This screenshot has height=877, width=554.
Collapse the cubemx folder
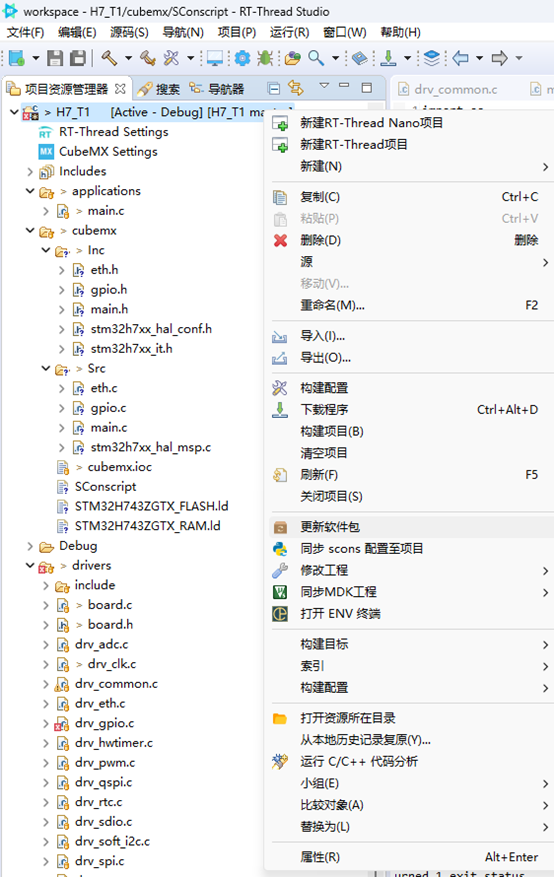(30, 230)
